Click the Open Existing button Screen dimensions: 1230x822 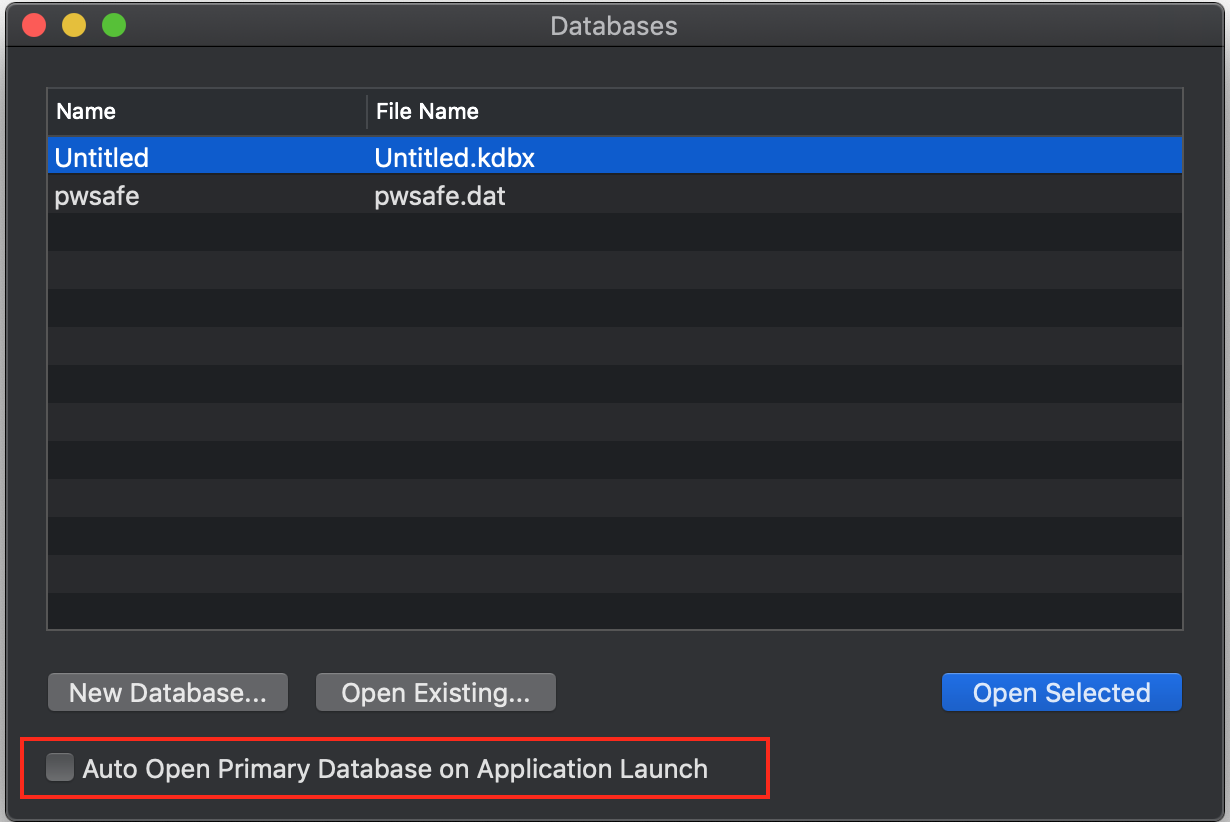click(435, 691)
